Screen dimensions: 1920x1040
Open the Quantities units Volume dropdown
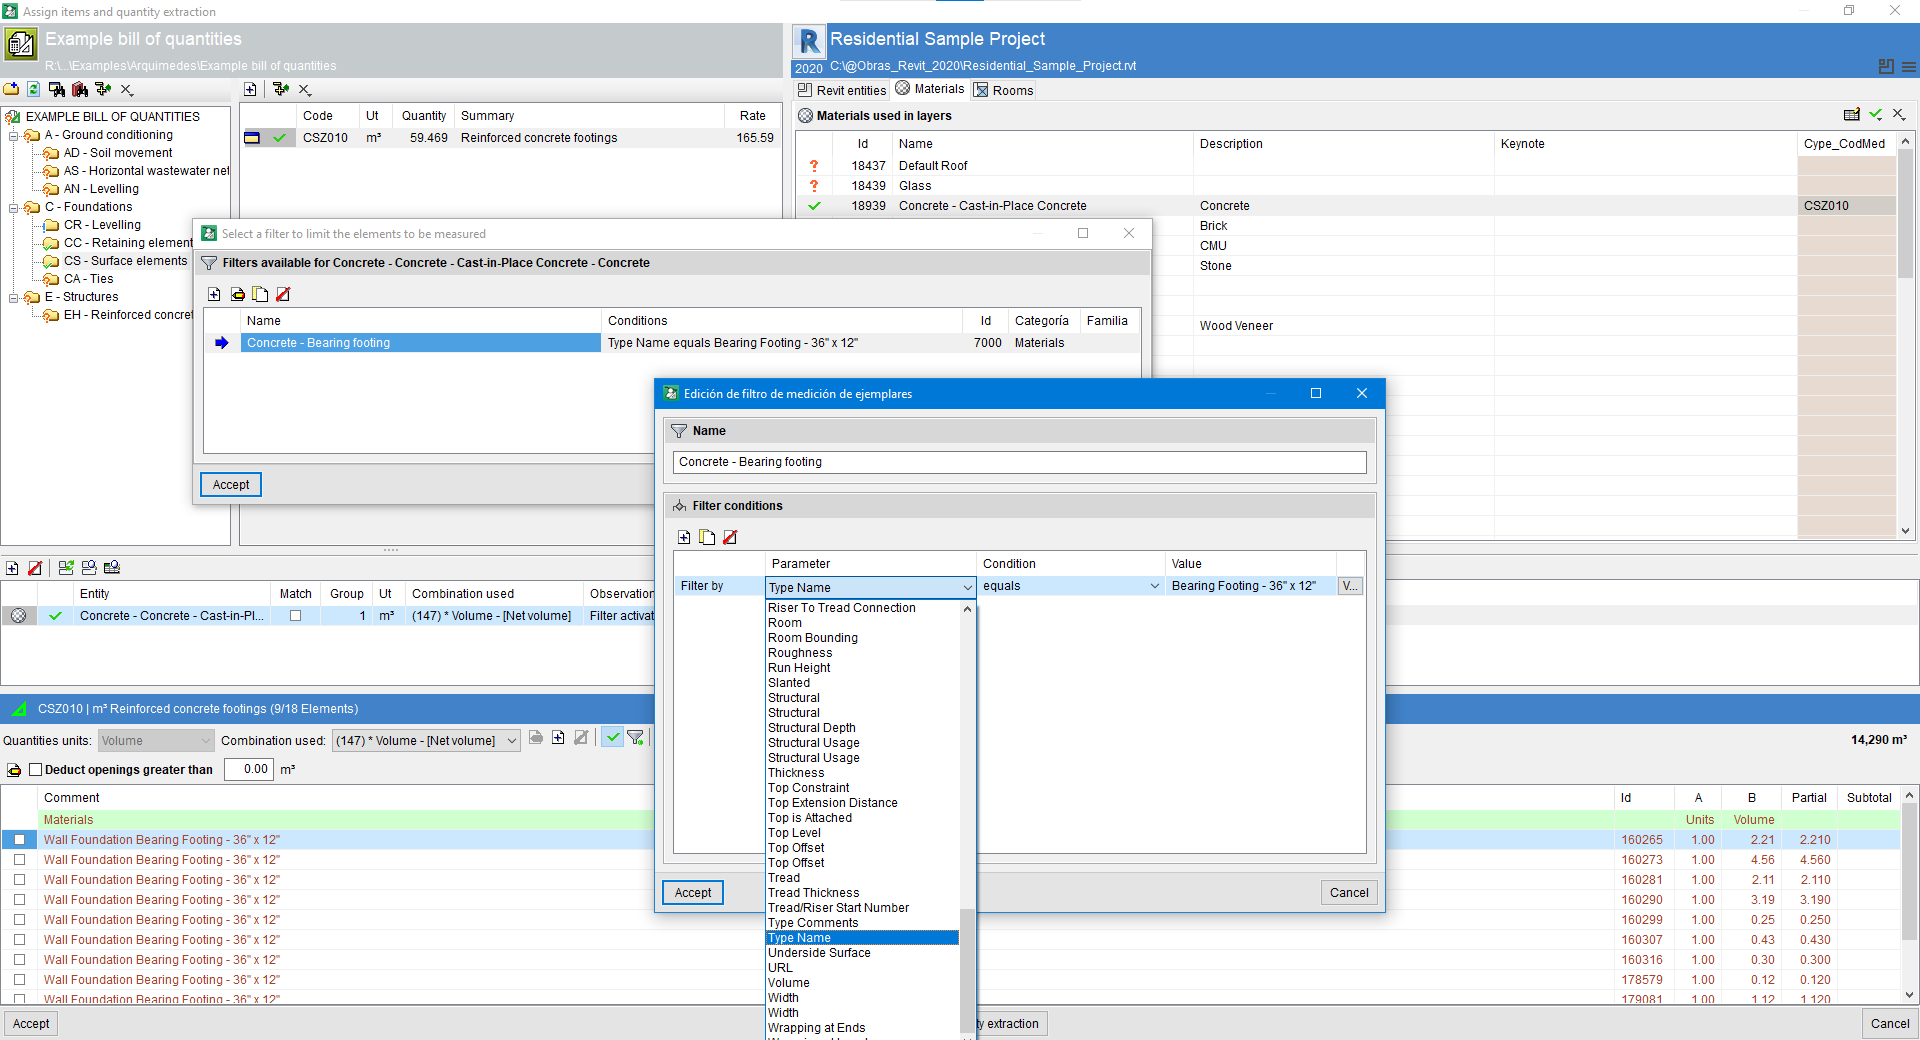pos(156,741)
